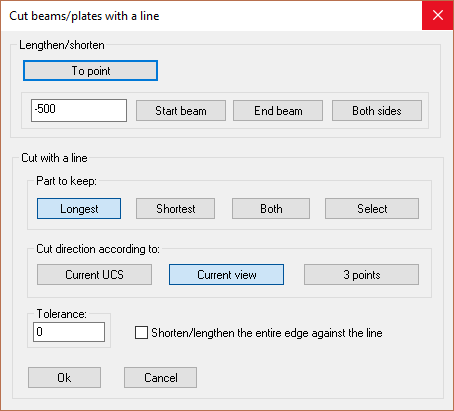This screenshot has width=454, height=411.
Task: Select Longest as part to keep
Action: coord(79,209)
